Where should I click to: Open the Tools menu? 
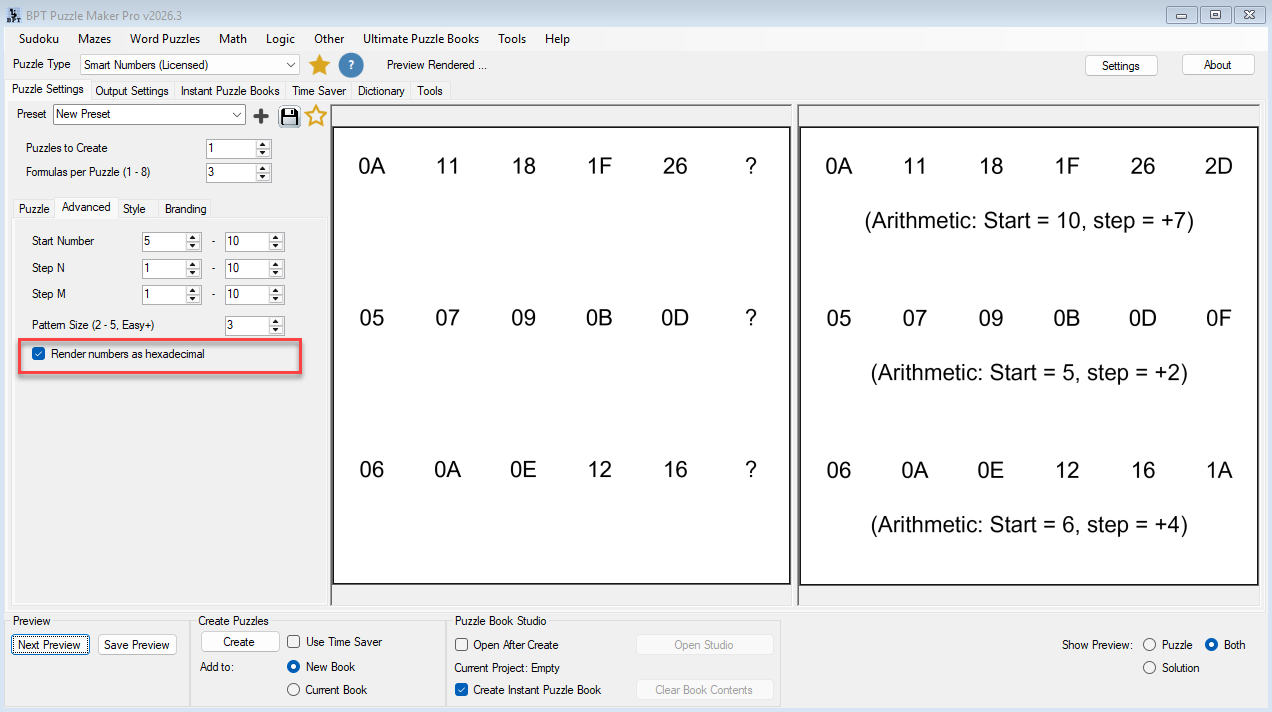point(512,39)
